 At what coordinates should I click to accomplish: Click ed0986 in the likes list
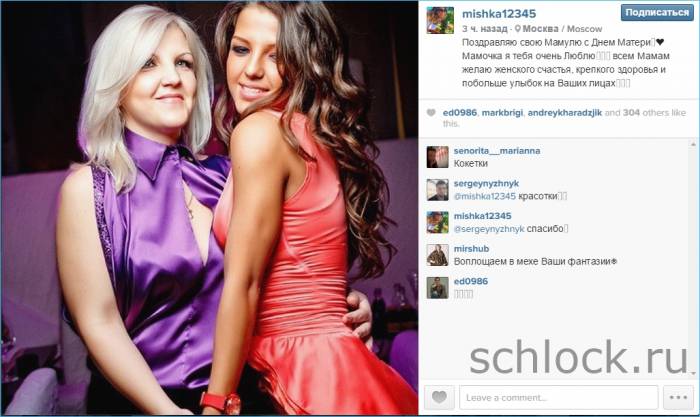coord(459,113)
